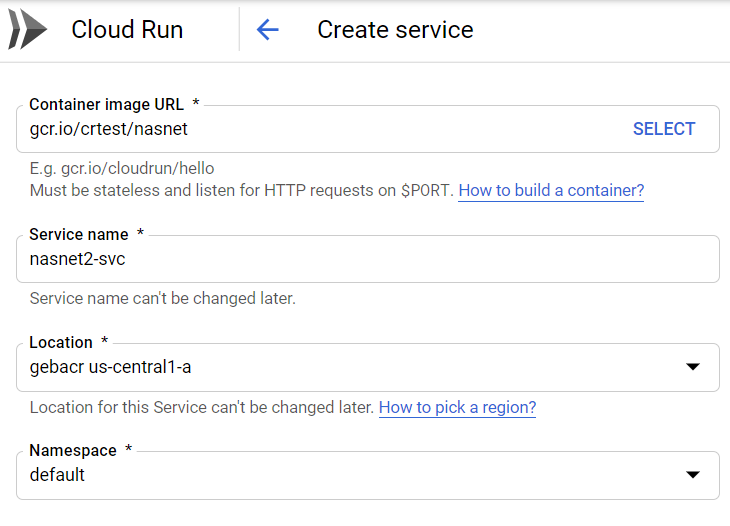
Task: Go back using the left arrow
Action: (x=267, y=30)
